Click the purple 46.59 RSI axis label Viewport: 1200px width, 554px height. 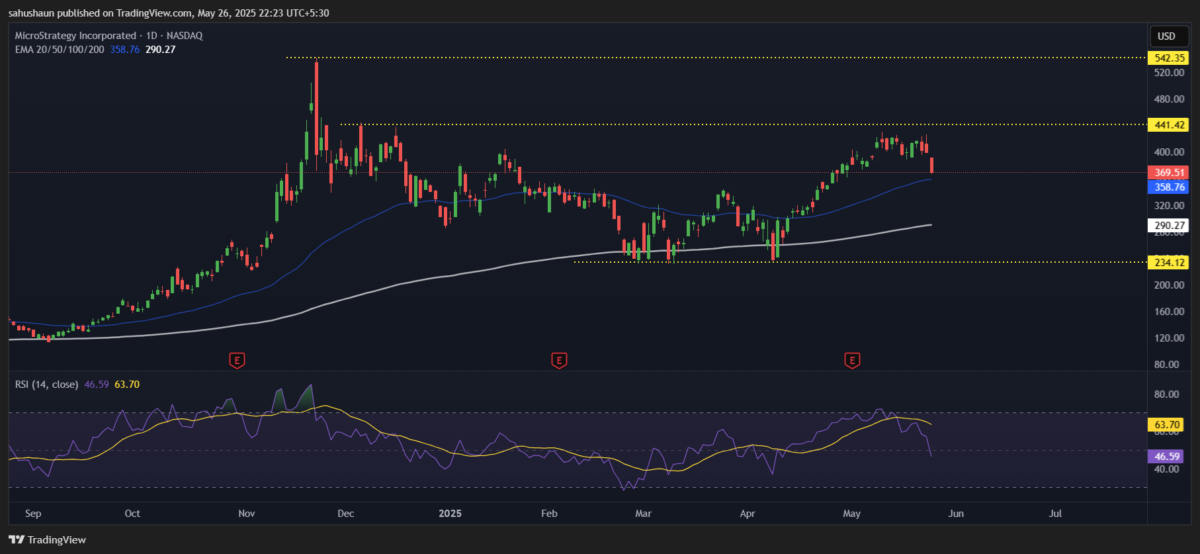(x=1166, y=455)
